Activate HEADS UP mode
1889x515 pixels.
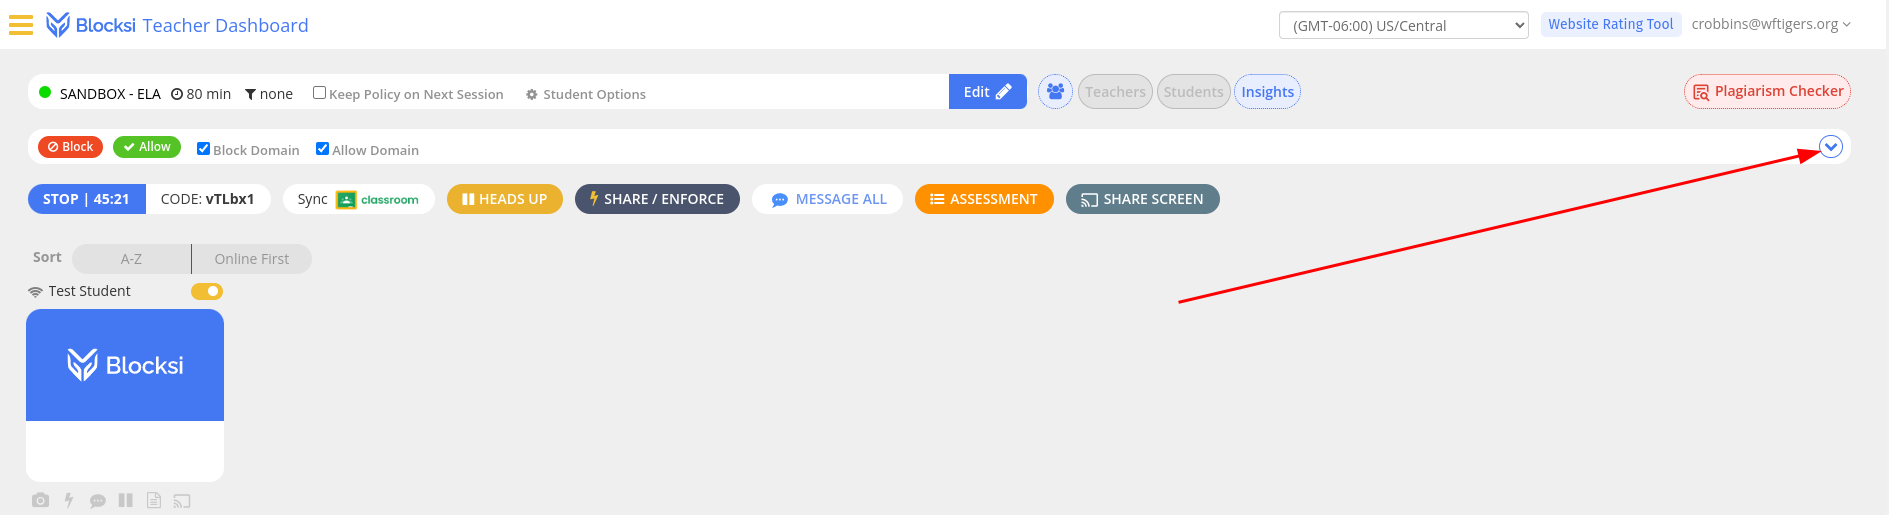point(504,199)
